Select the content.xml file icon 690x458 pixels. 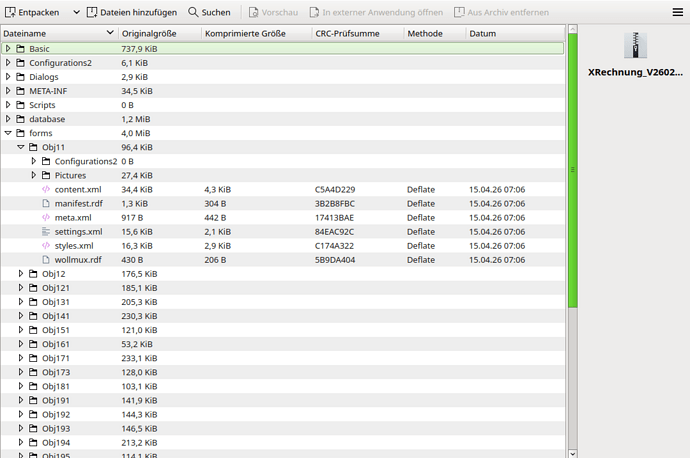pos(46,190)
